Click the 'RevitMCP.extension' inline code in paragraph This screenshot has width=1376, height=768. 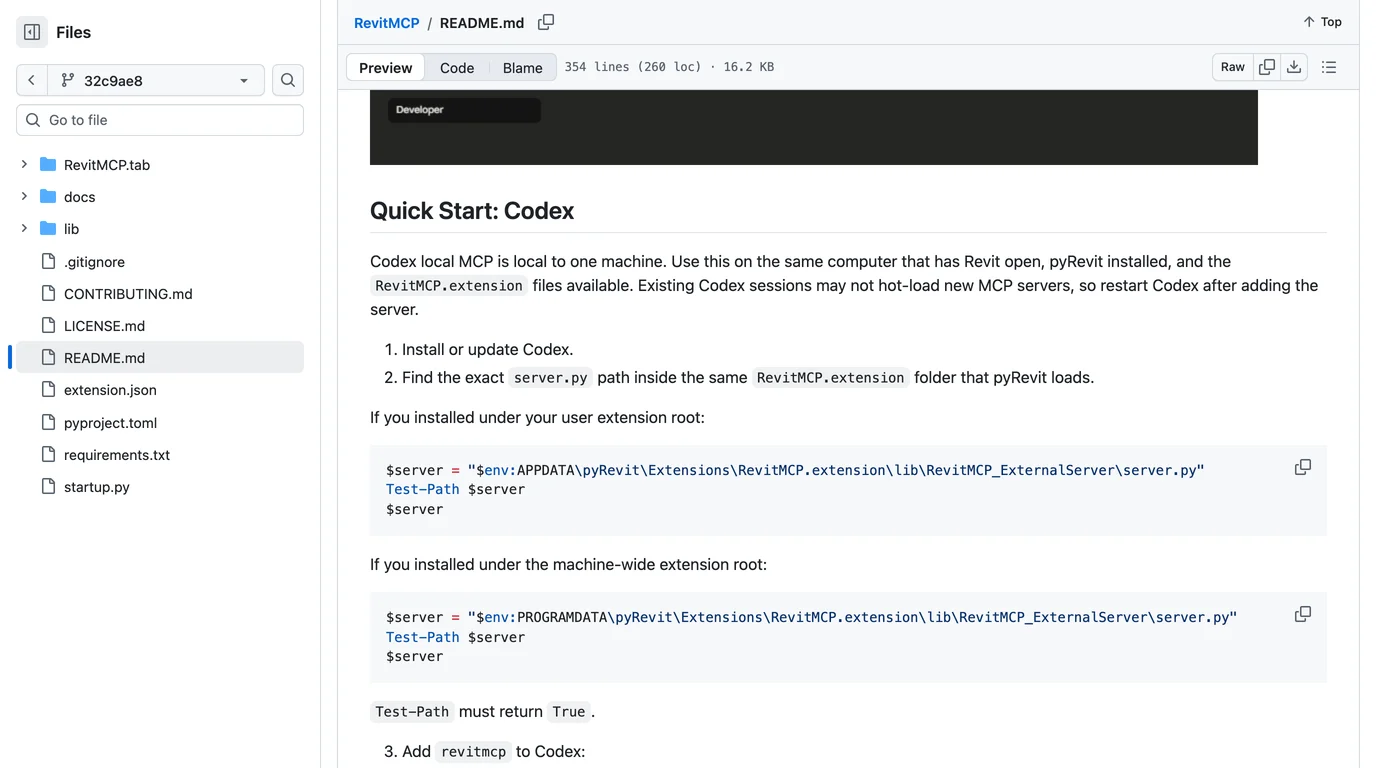[449, 286]
